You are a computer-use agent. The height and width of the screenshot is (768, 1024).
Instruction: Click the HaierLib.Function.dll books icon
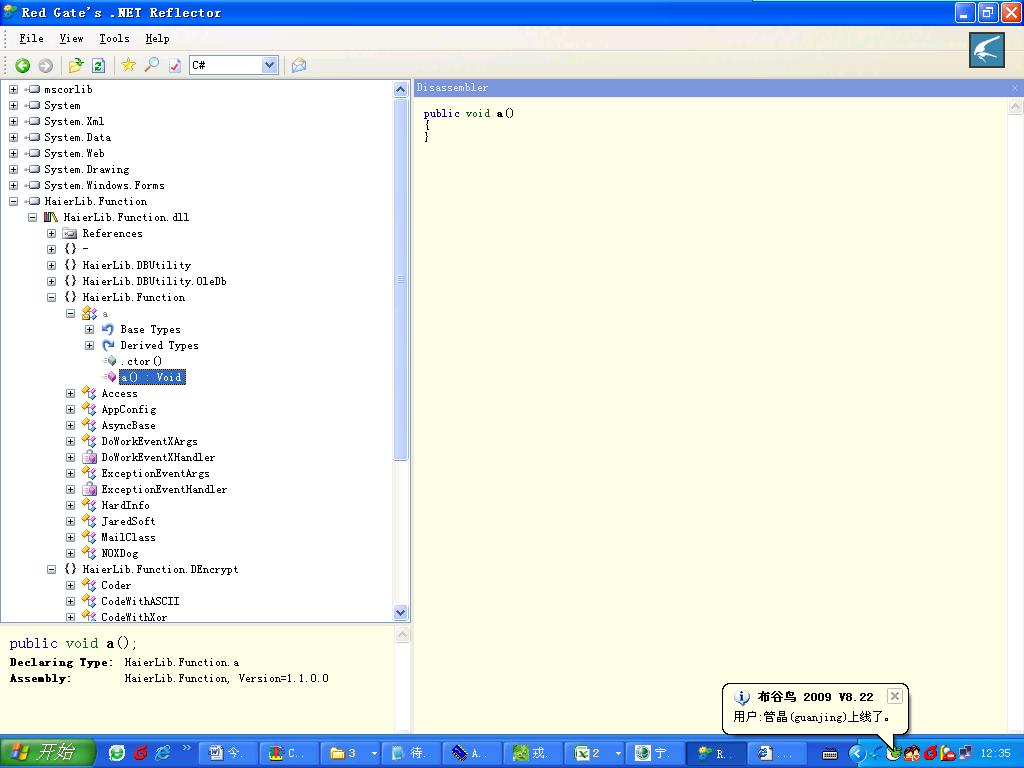click(x=51, y=217)
